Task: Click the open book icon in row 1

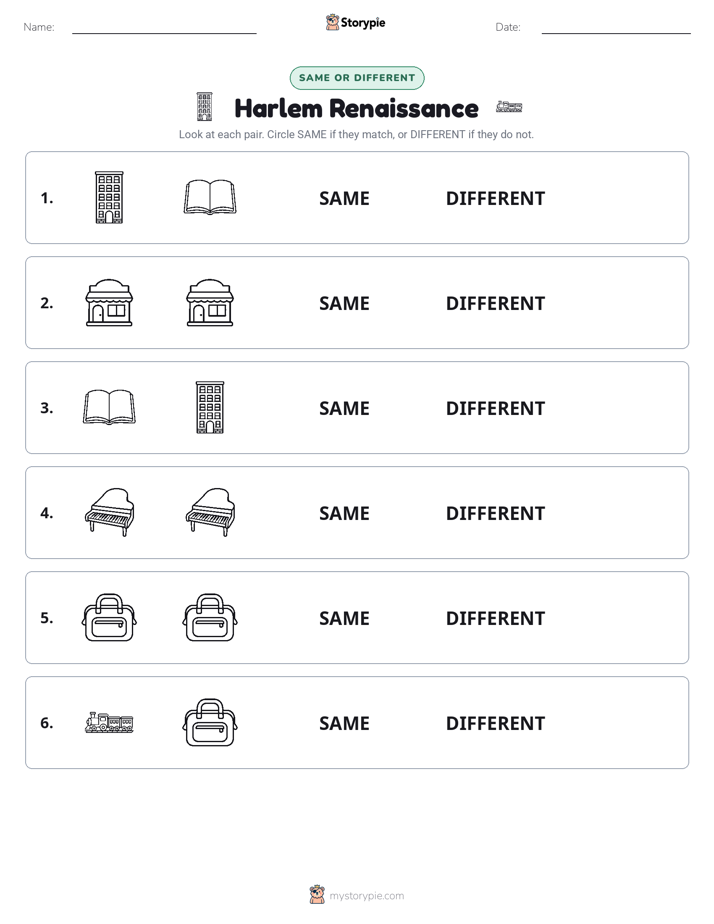Action: 210,197
